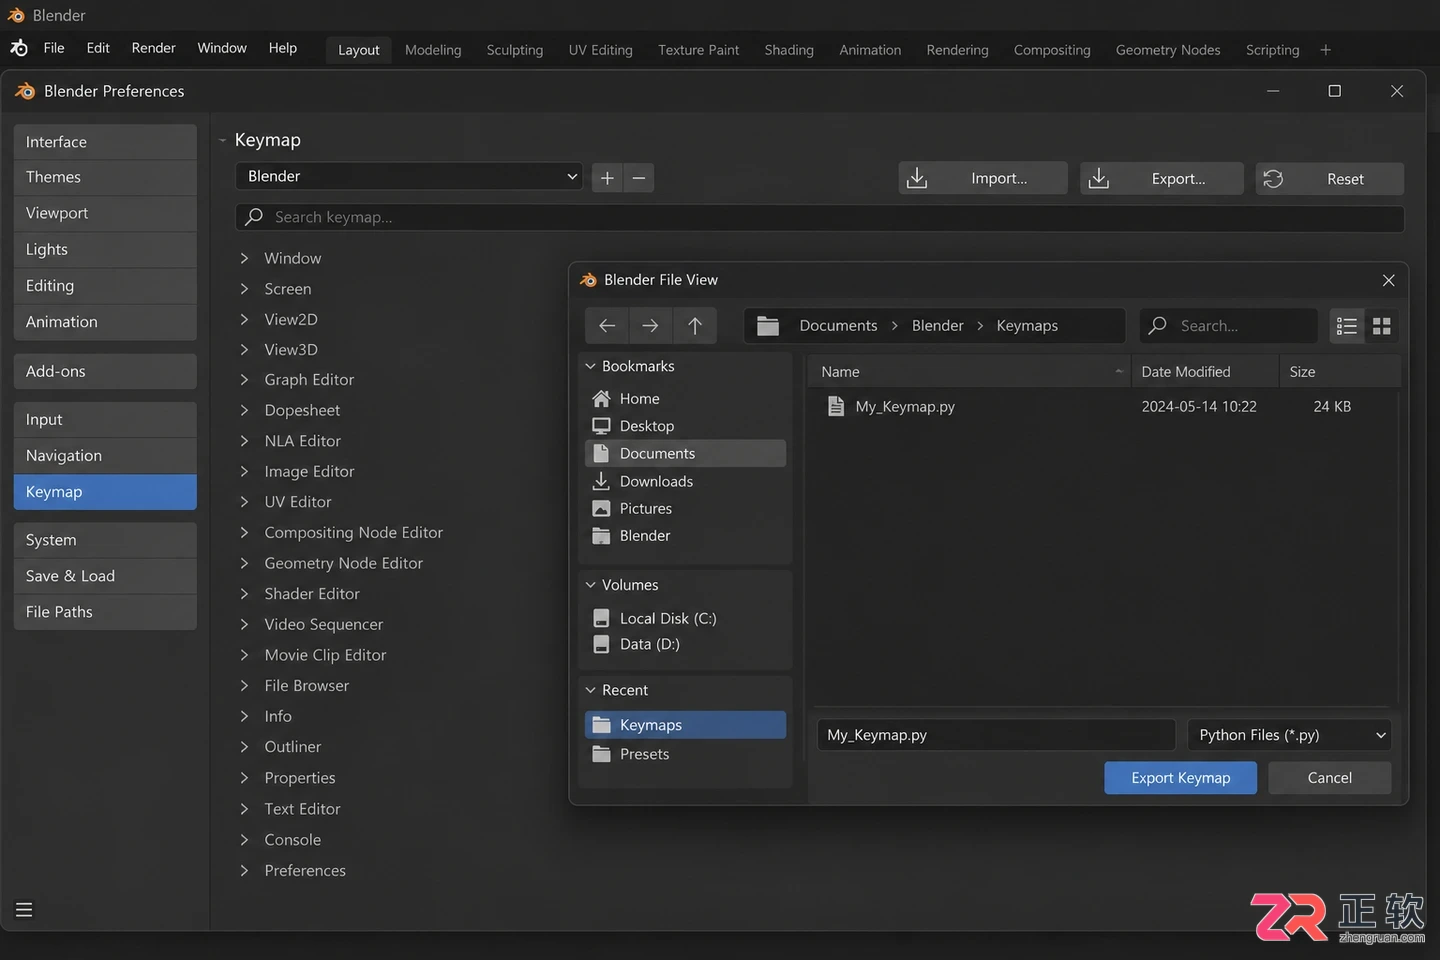Expand the Outliner keymap category

[244, 747]
